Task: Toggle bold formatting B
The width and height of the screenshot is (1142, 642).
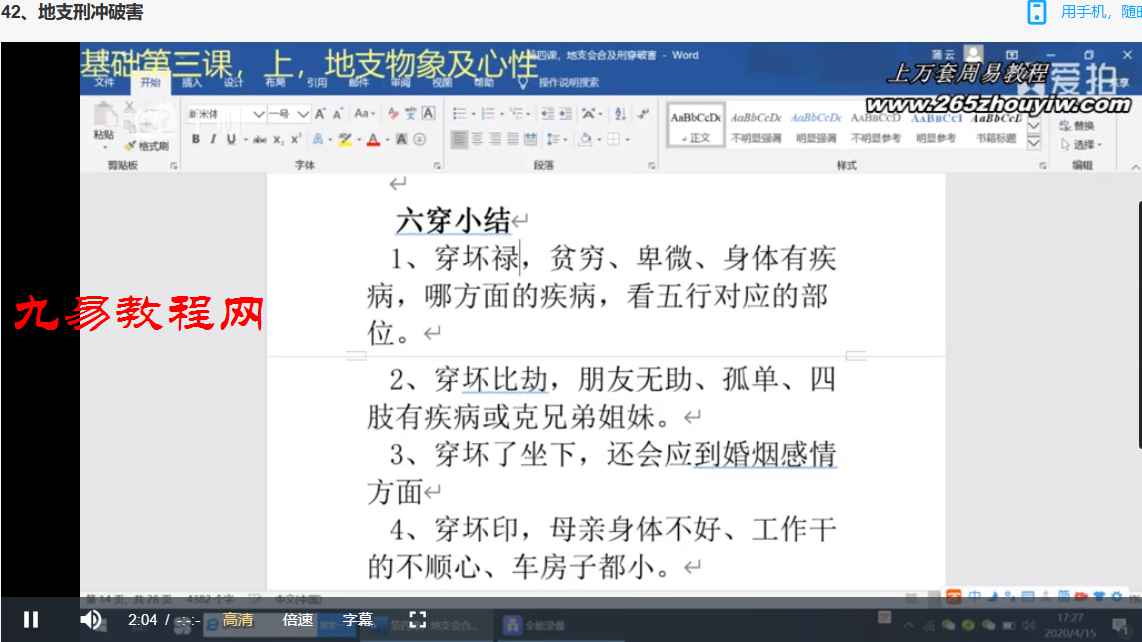Action: [196, 139]
